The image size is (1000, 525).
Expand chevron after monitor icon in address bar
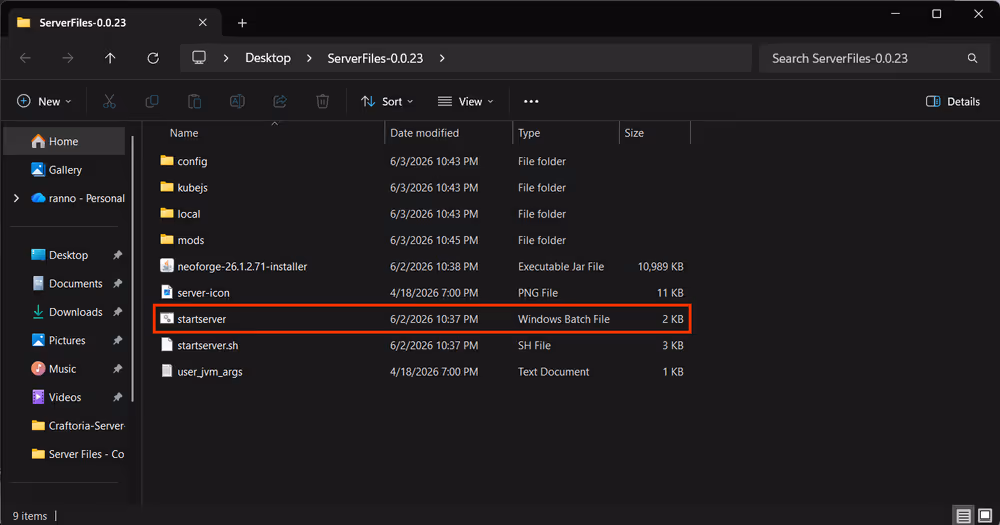(226, 58)
